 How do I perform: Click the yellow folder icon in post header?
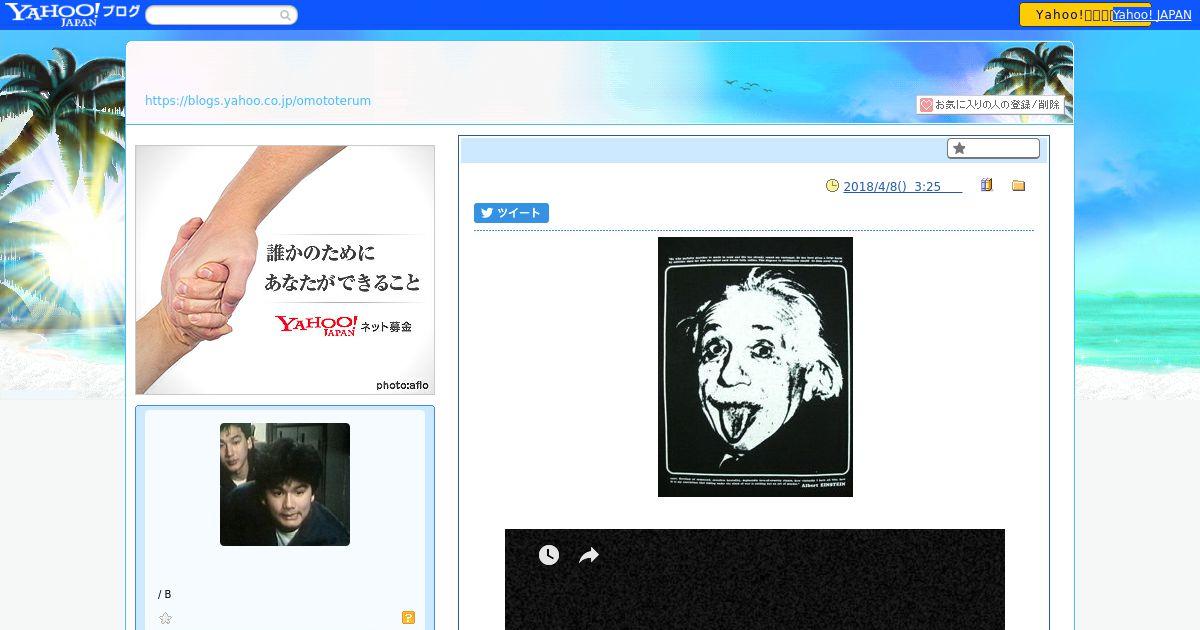coord(1018,185)
